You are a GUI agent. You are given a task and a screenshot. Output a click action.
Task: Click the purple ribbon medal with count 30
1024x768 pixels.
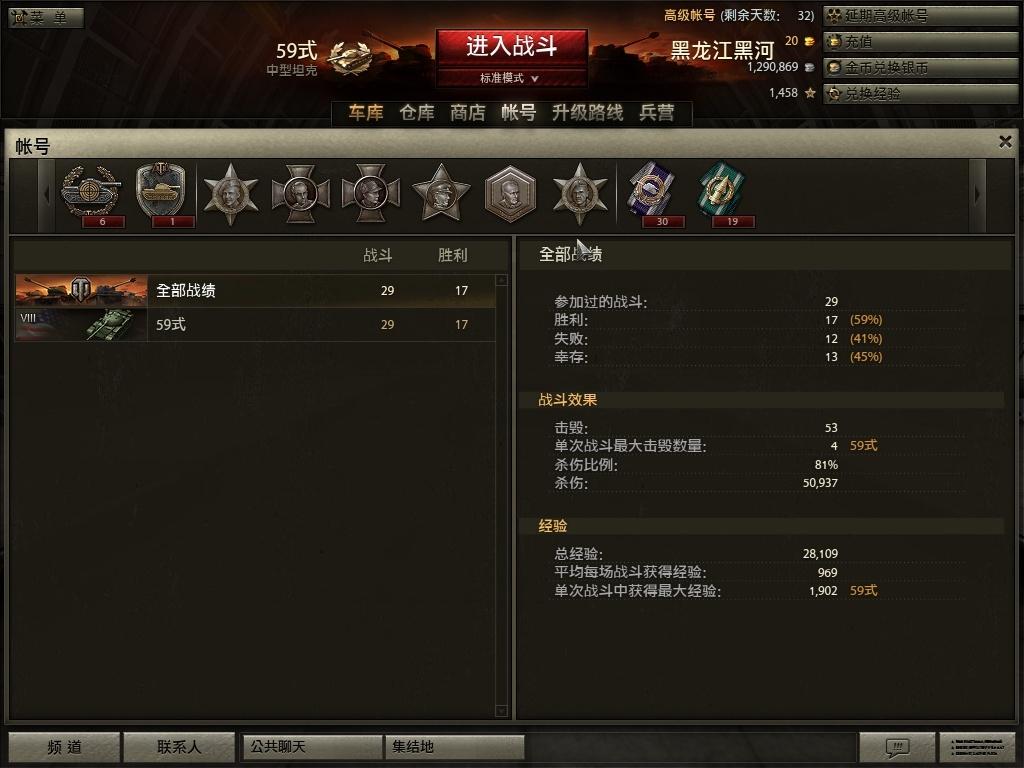pos(653,193)
